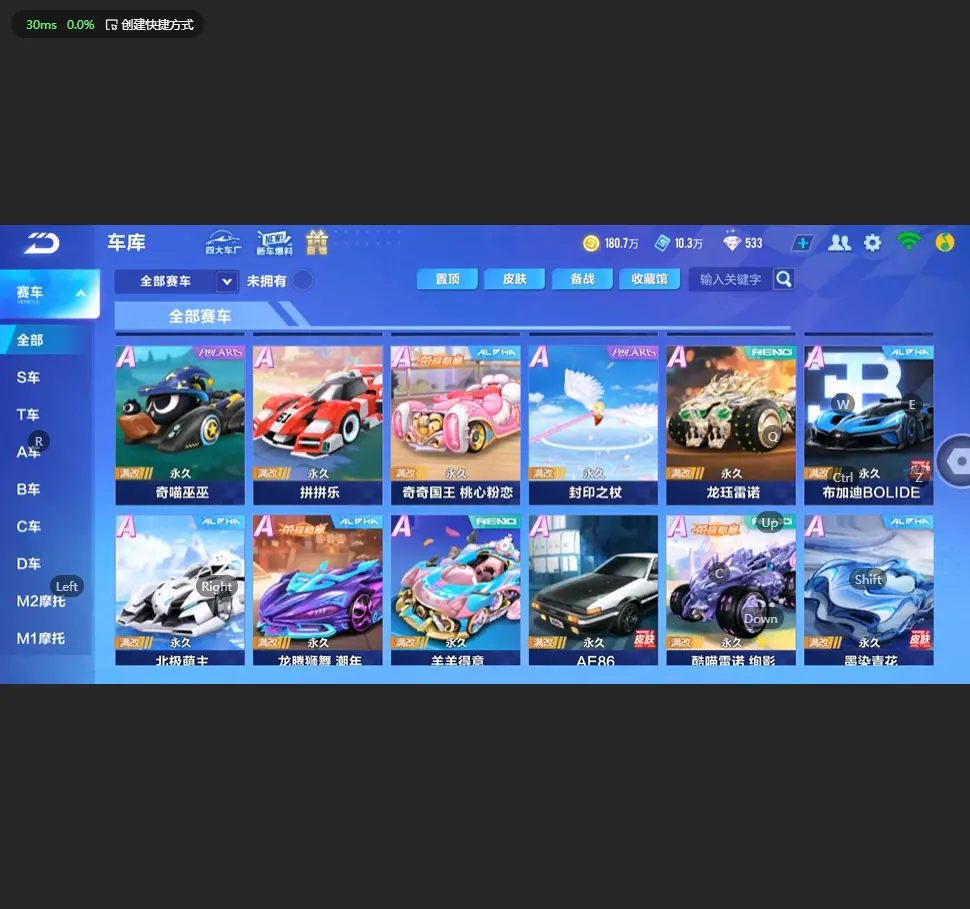The width and height of the screenshot is (970, 909).
Task: Click the diamond currency icon
Action: click(x=732, y=243)
